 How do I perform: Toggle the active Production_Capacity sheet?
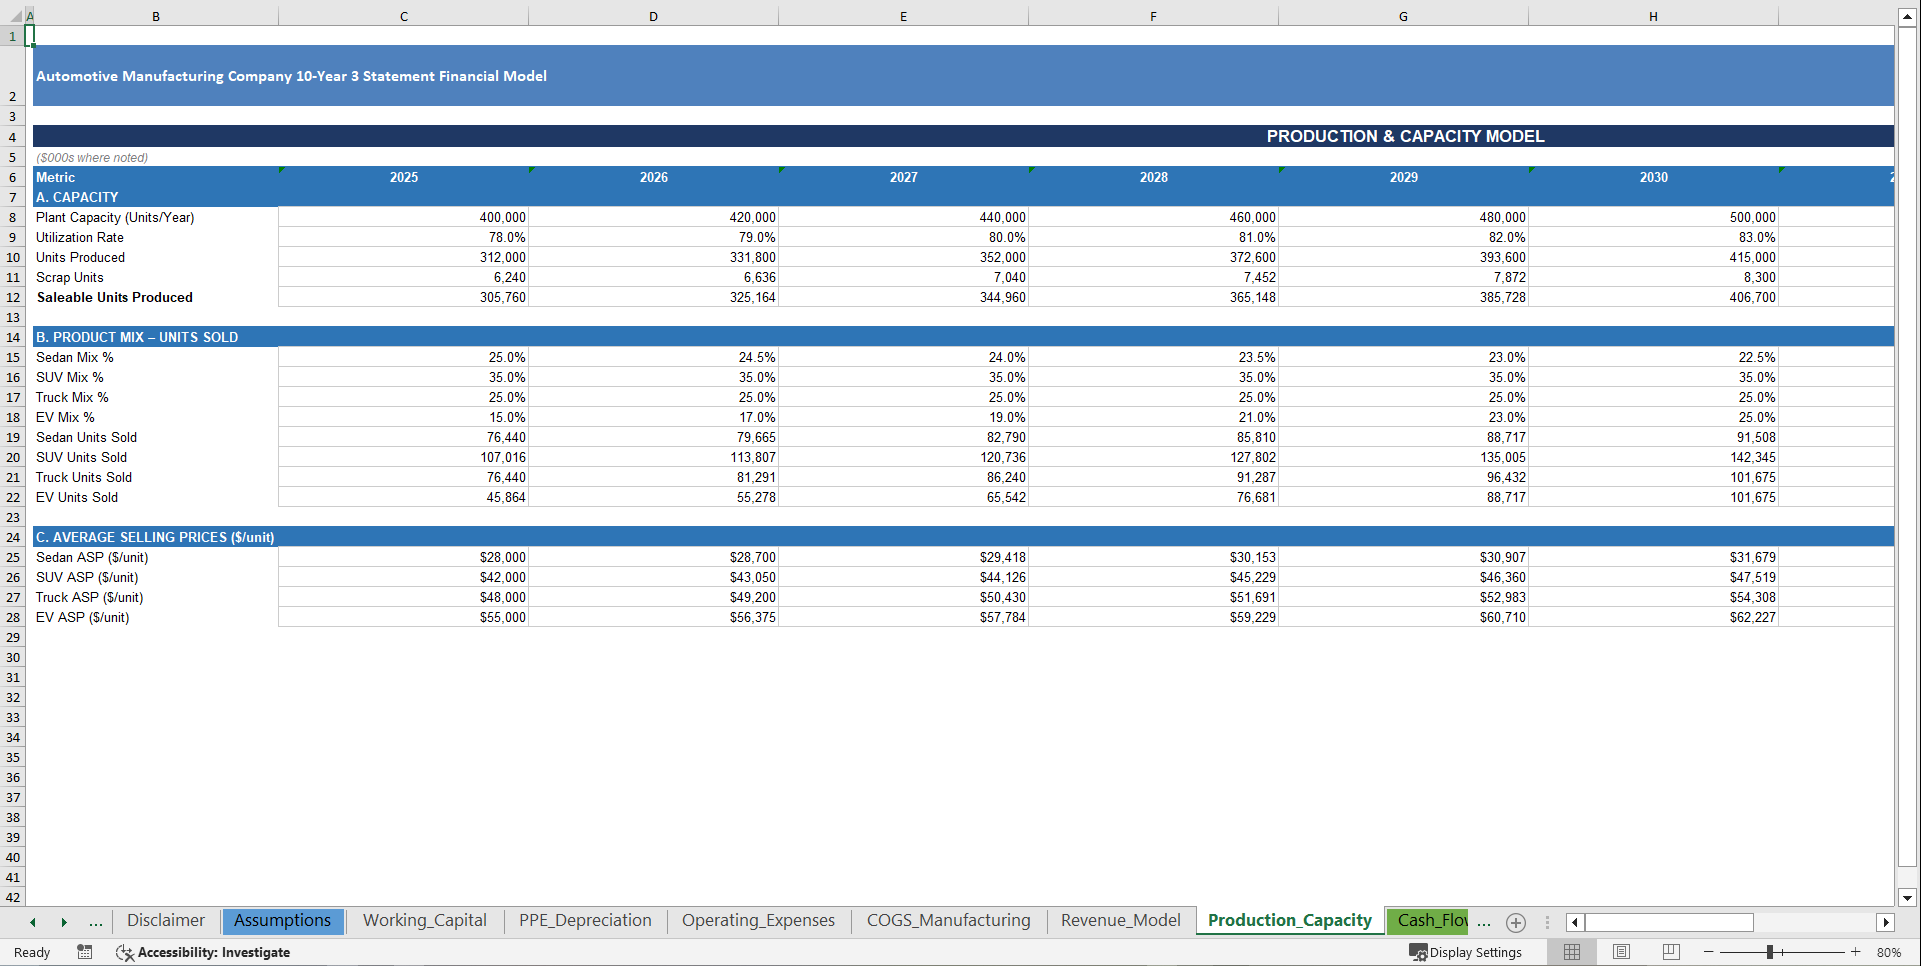click(1290, 920)
